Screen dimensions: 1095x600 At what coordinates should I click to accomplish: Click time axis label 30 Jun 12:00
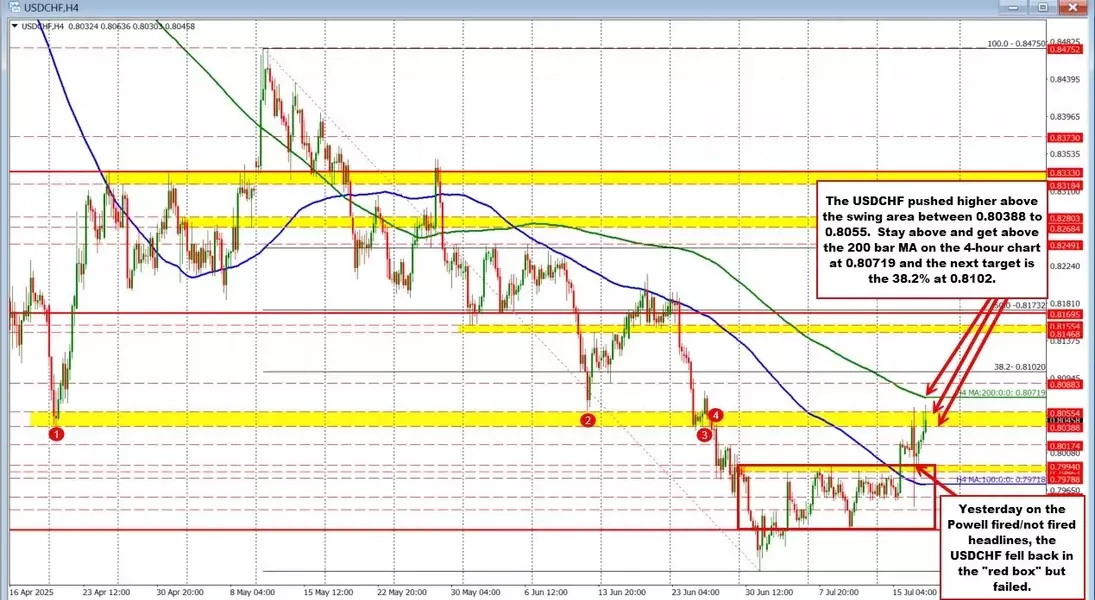[767, 590]
